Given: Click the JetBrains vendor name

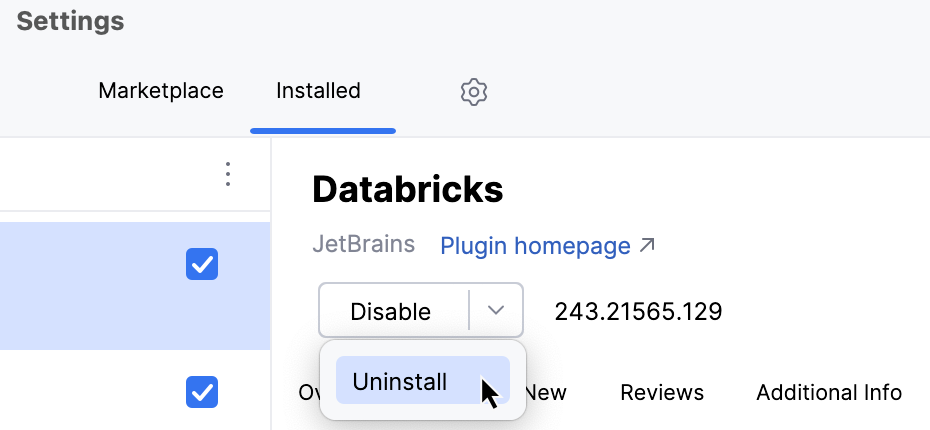Looking at the screenshot, I should point(366,245).
